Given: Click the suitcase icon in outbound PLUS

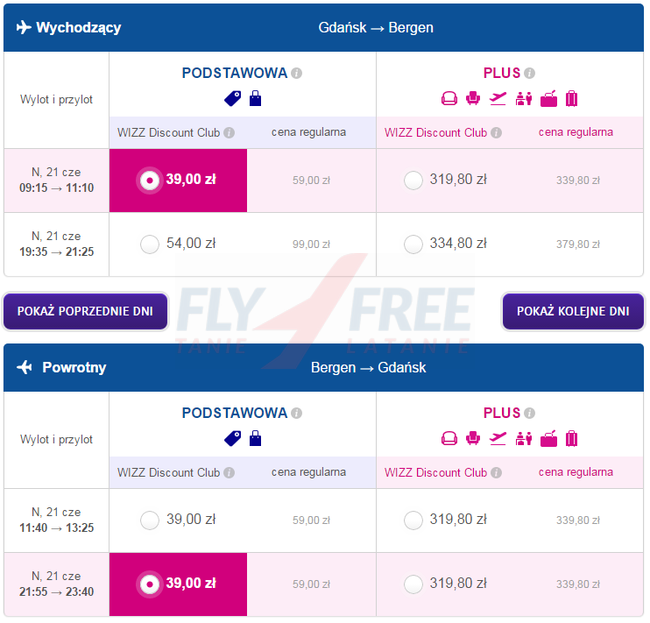Looking at the screenshot, I should click(x=571, y=98).
